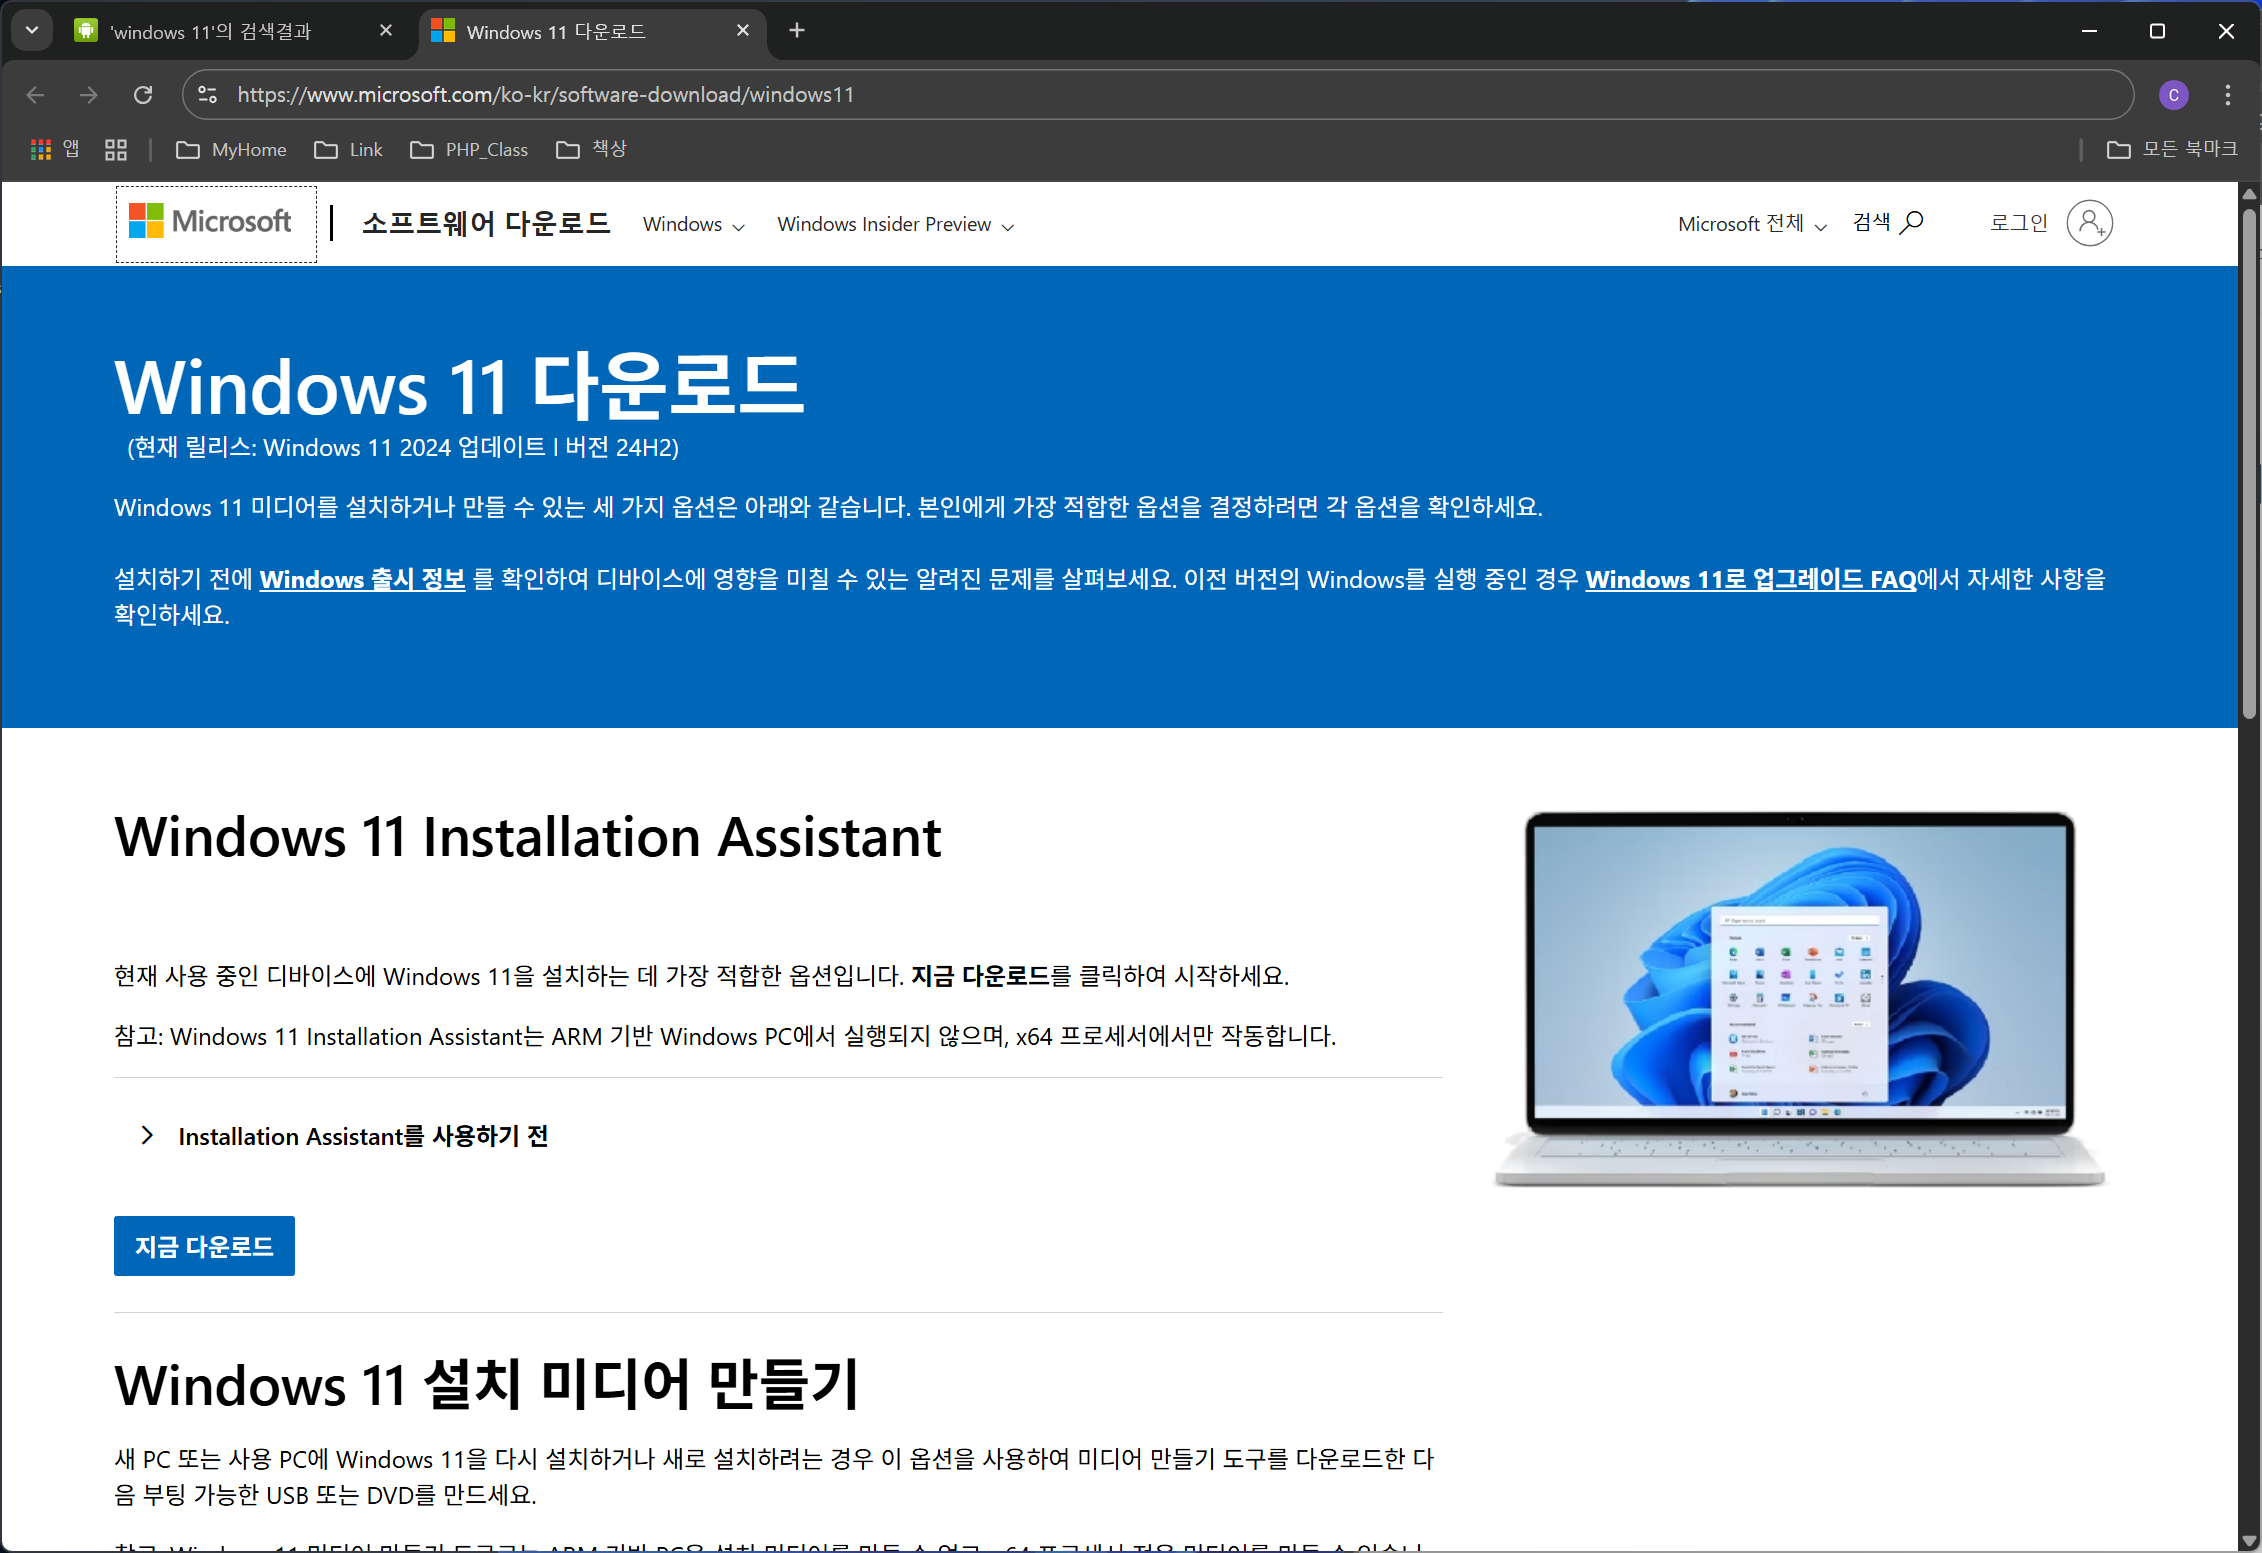Select the Windows 11 다운로드 tab
2262x1553 pixels.
[x=592, y=32]
